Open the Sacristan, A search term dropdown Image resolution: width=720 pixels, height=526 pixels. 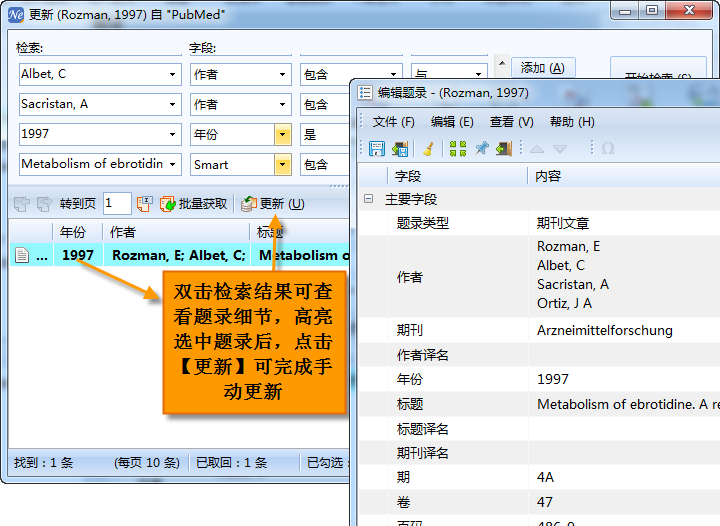172,105
